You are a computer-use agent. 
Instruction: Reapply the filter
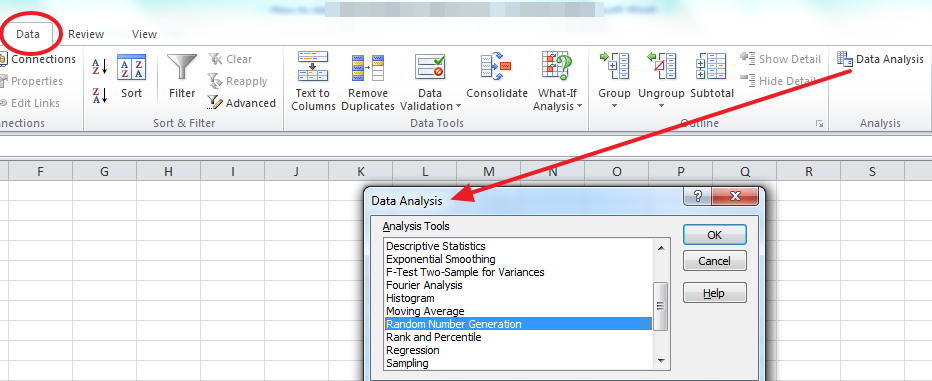pyautogui.click(x=237, y=81)
